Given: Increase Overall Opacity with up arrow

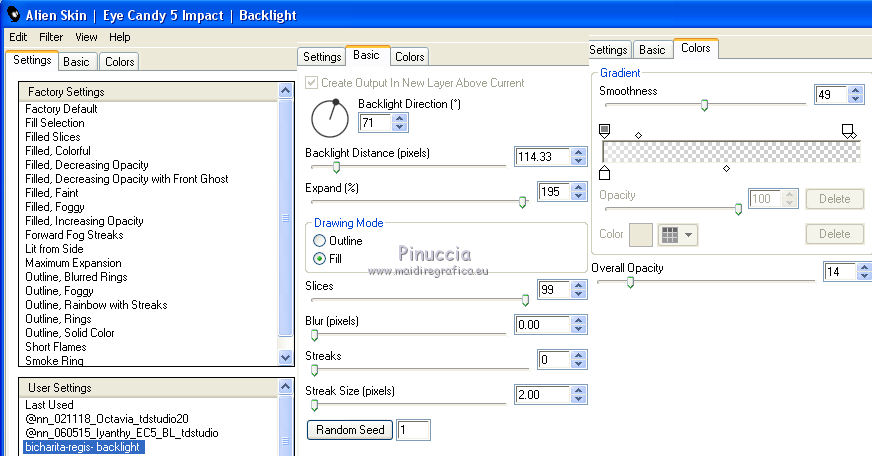Looking at the screenshot, I should click(x=864, y=267).
